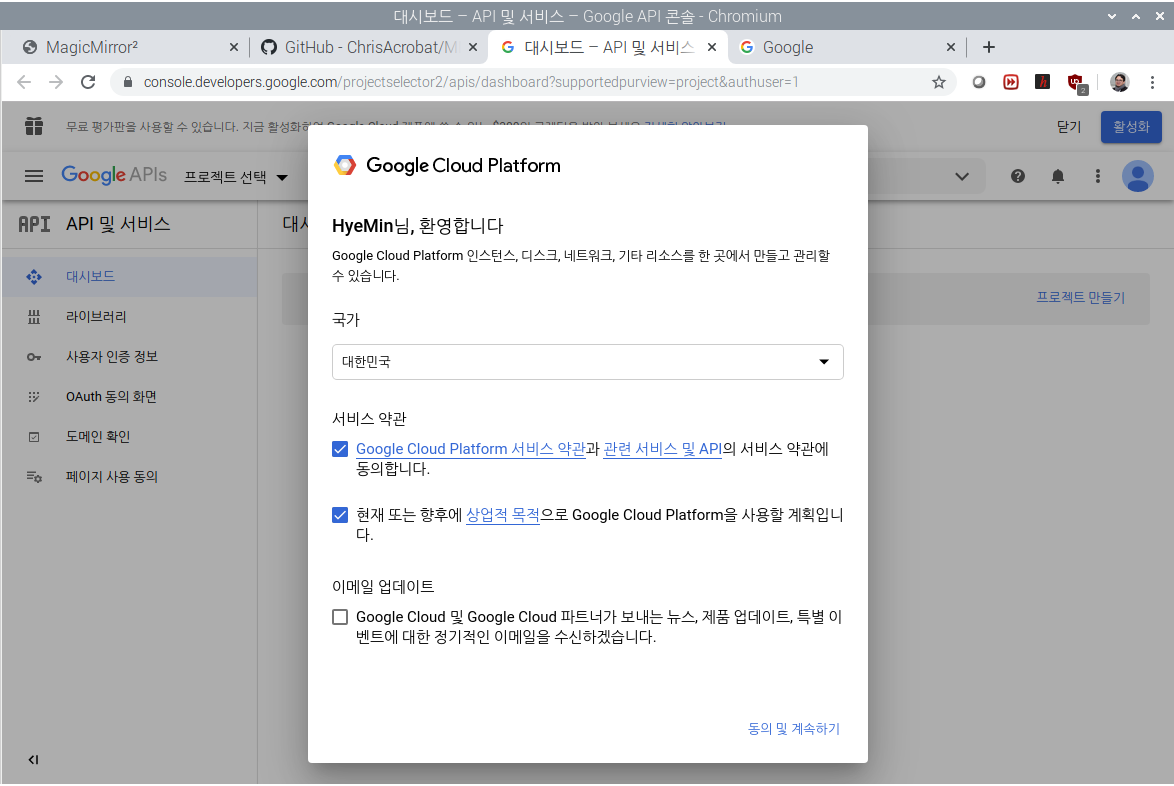This screenshot has width=1174, height=786.
Task: Open the 프로젝트 선택 dropdown
Action: click(236, 177)
